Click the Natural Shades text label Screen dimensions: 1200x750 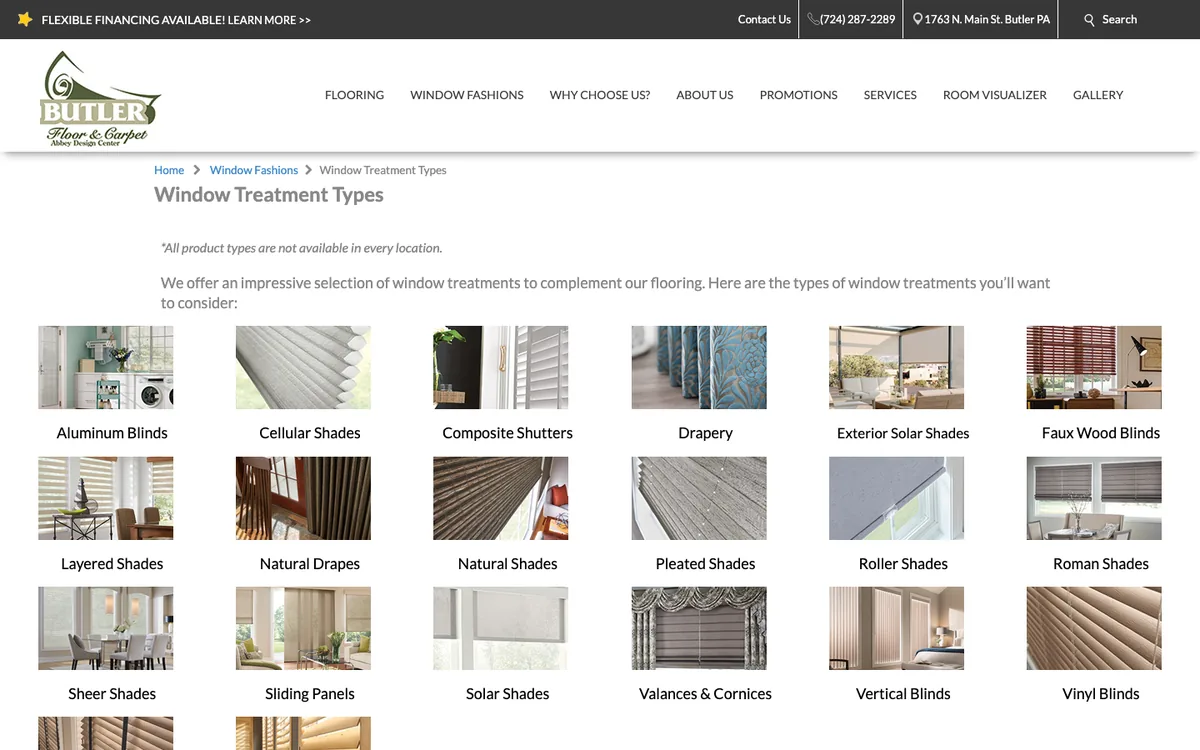(508, 564)
